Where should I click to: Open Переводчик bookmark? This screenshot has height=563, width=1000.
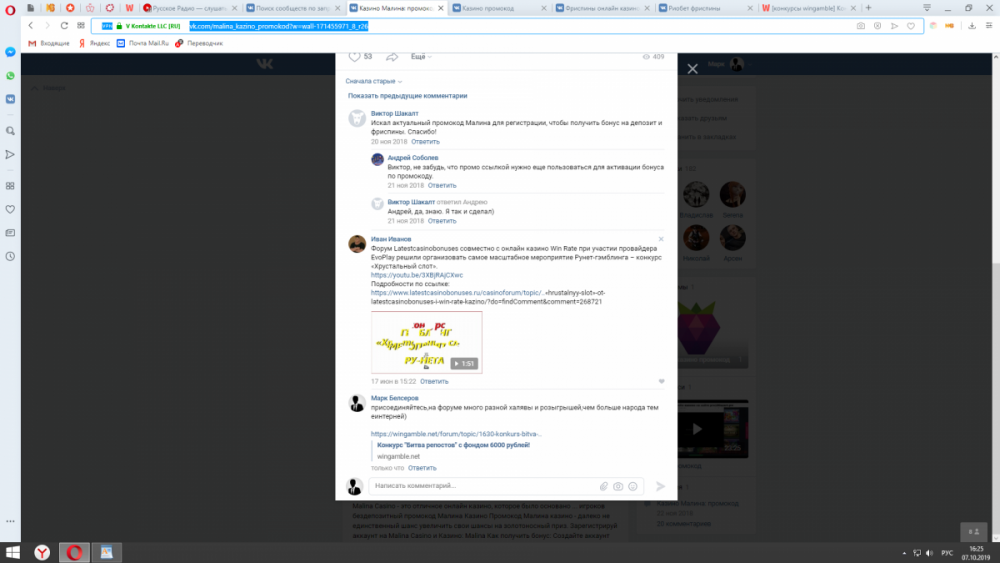199,43
